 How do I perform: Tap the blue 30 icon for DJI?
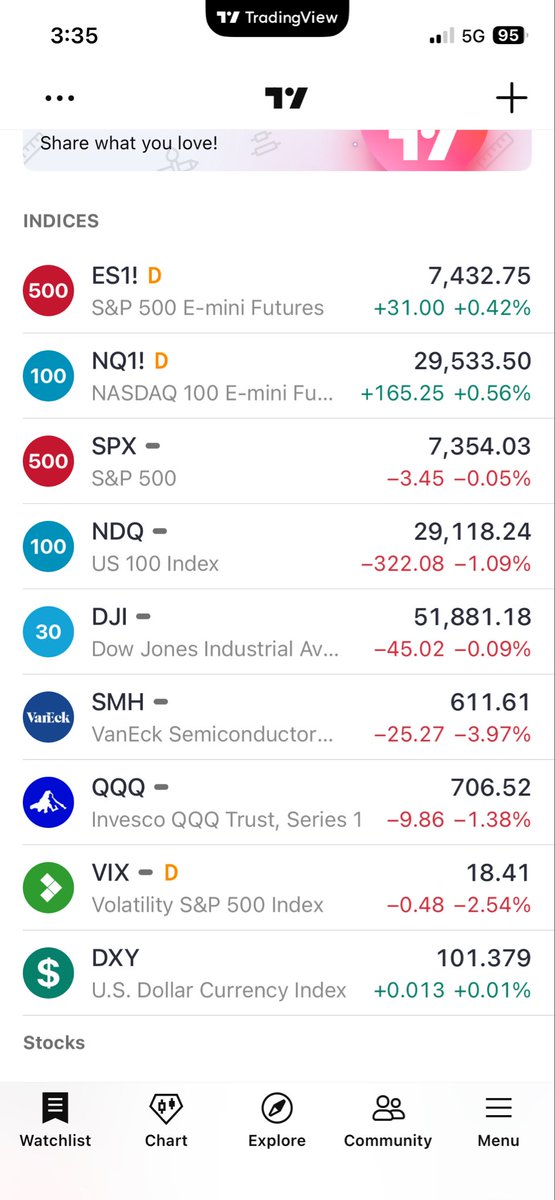(48, 632)
